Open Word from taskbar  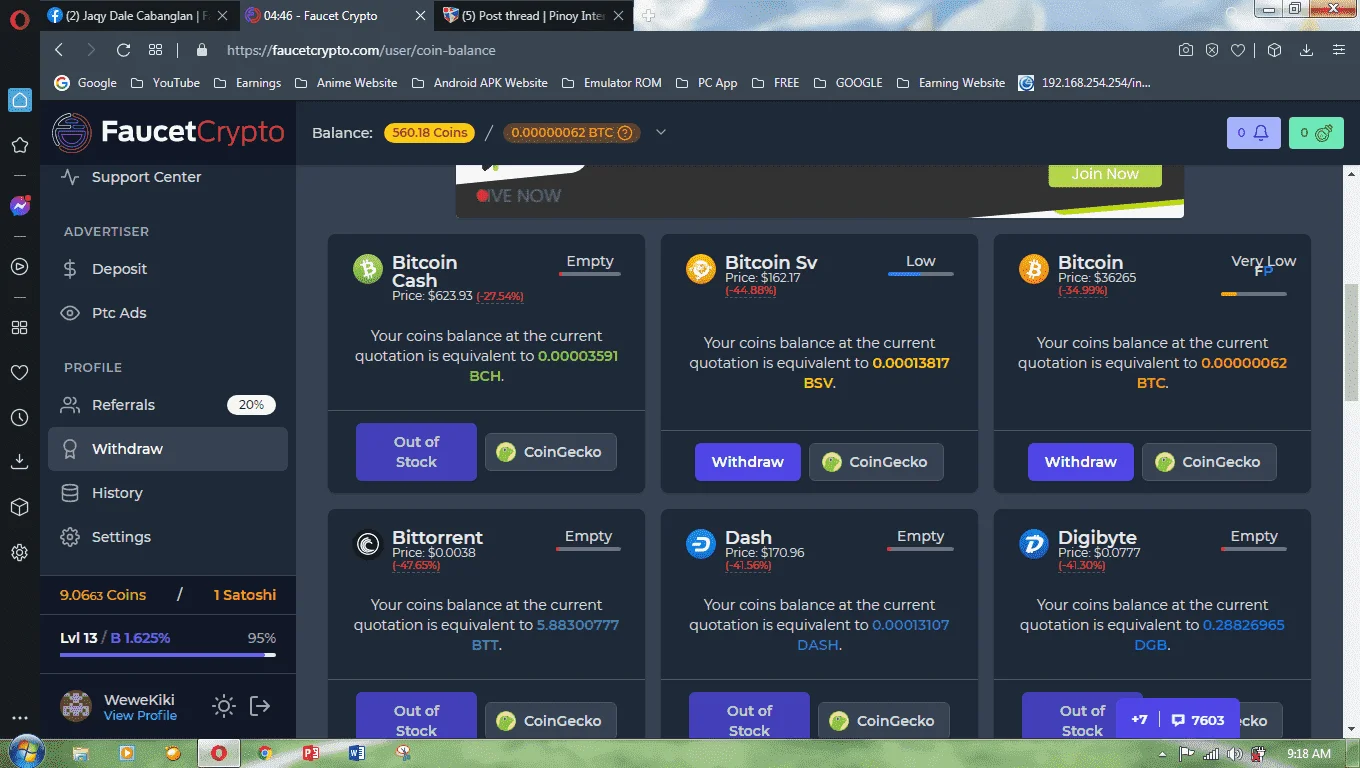coord(356,753)
